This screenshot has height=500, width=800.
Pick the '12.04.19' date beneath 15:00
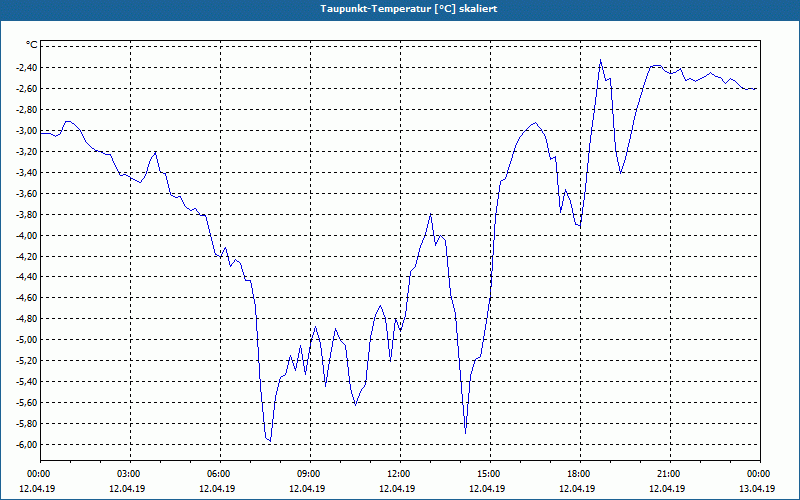[487, 488]
